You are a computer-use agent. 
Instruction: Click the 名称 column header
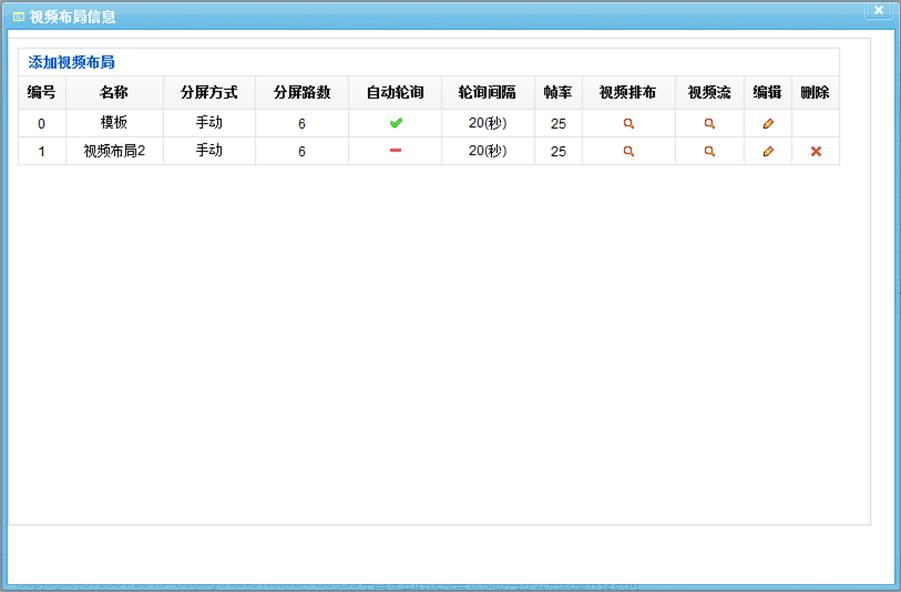pos(114,93)
